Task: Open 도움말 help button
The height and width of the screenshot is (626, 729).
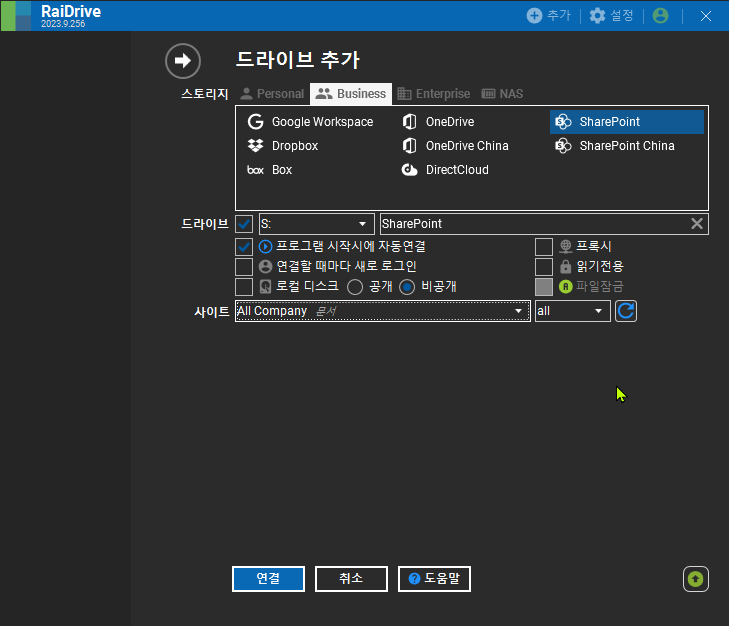Action: [434, 579]
